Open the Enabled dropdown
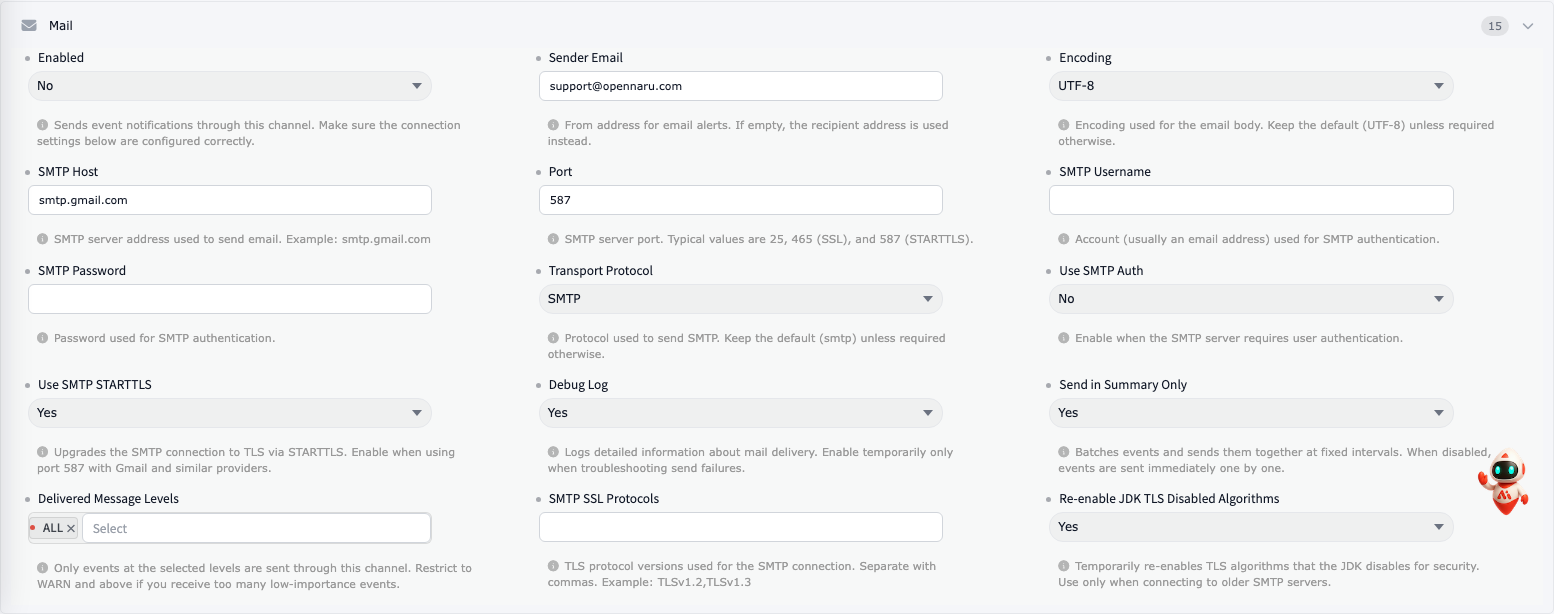The image size is (1554, 614). coord(230,86)
